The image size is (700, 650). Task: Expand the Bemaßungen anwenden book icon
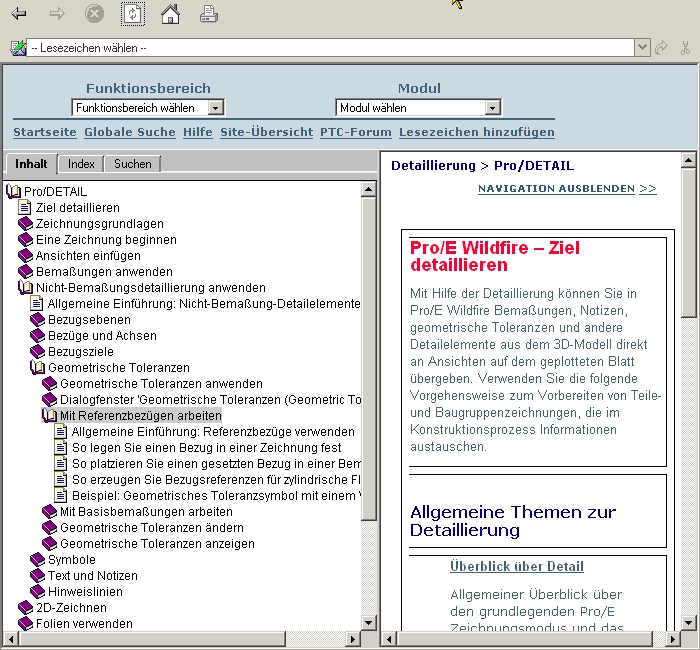(x=25, y=272)
